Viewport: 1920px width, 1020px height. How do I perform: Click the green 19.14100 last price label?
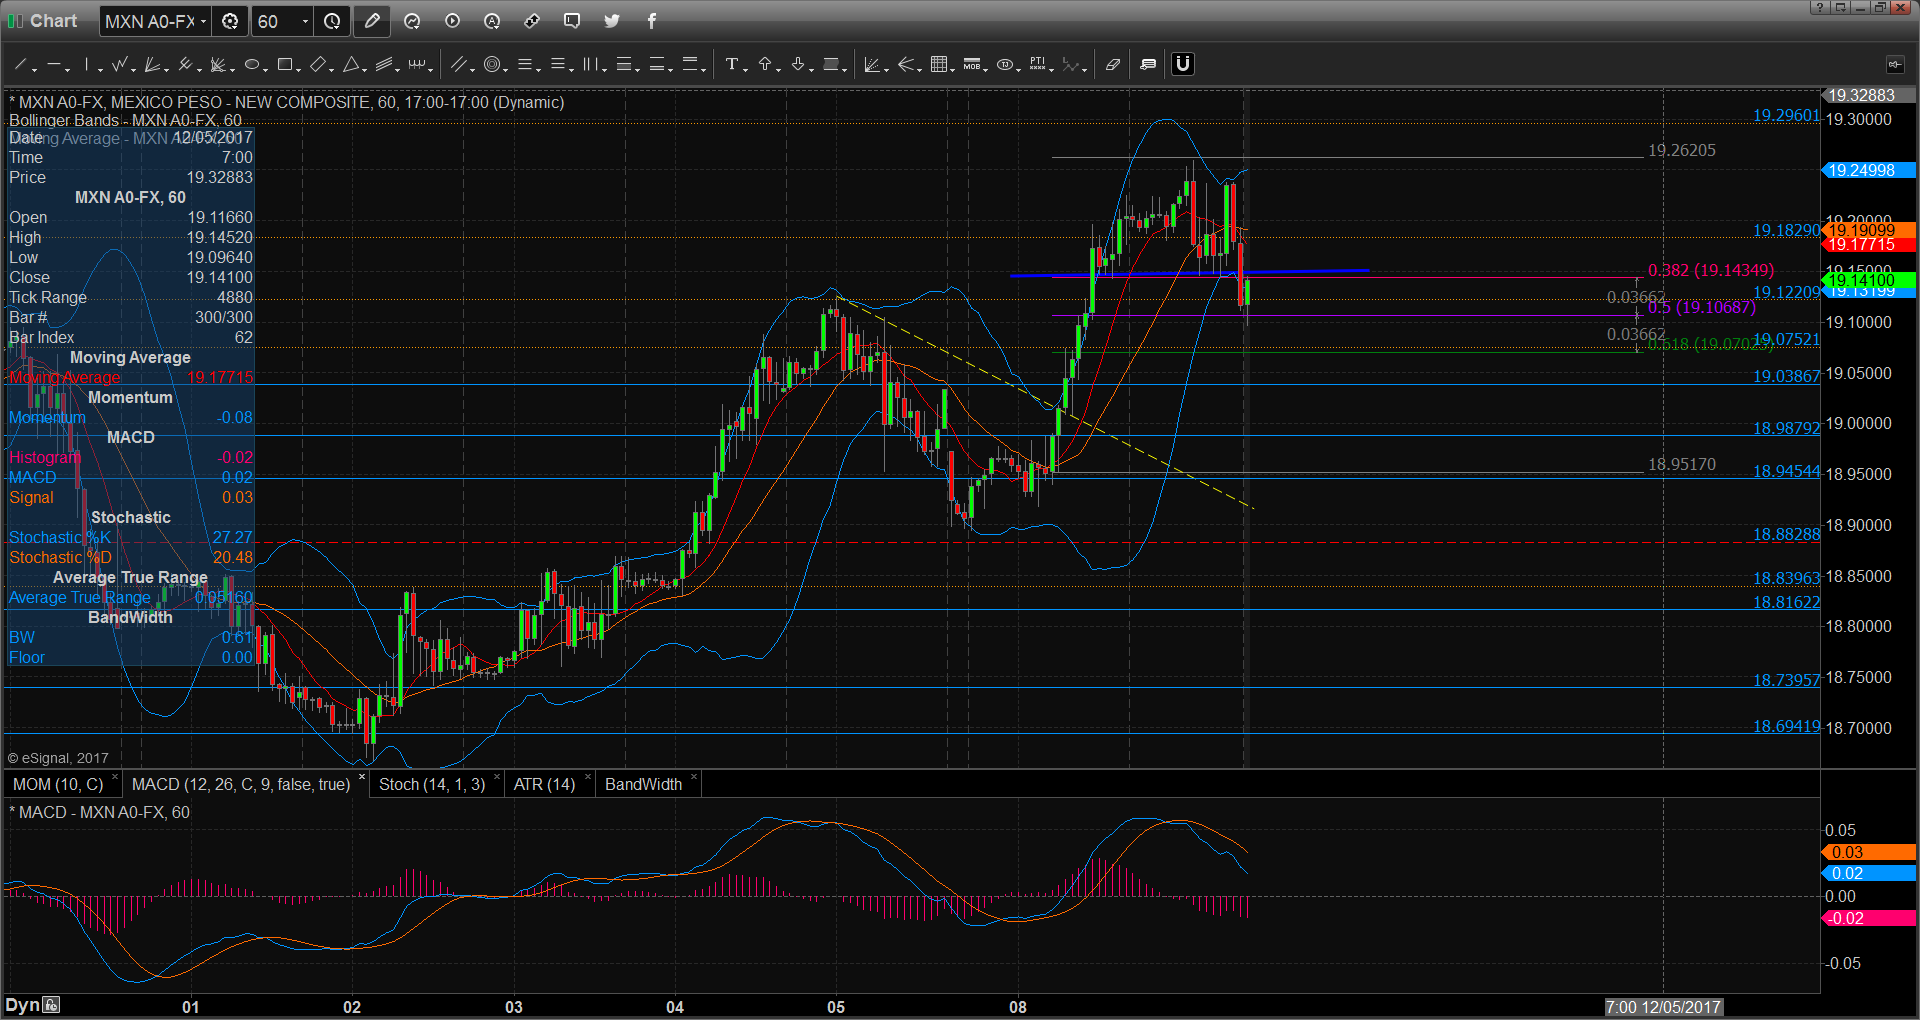coord(1867,281)
